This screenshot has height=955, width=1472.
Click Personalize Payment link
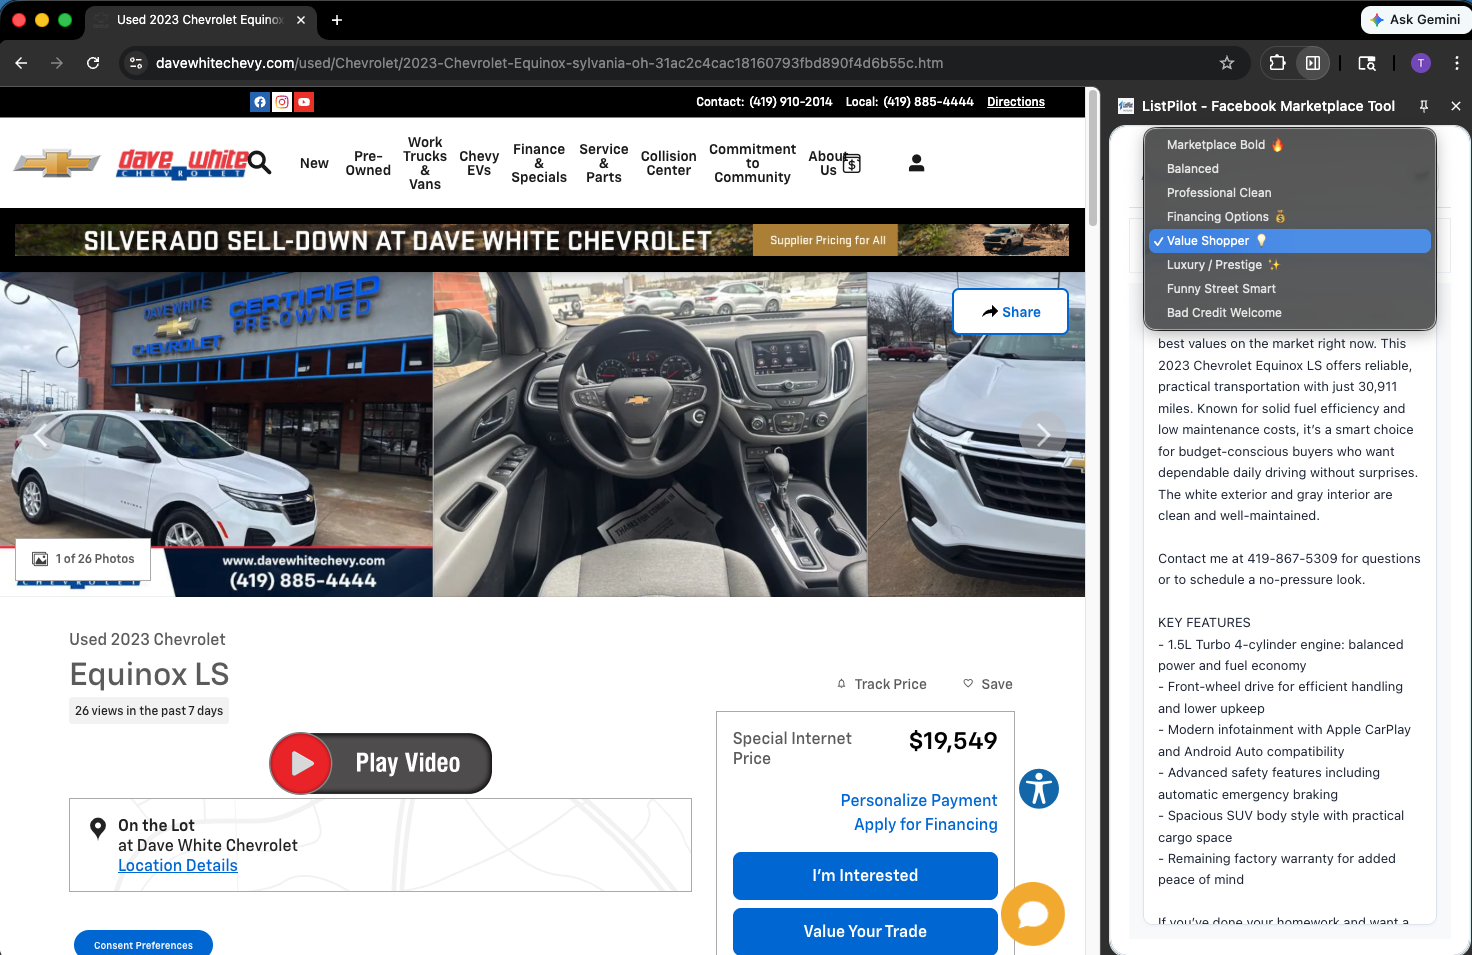pos(919,800)
